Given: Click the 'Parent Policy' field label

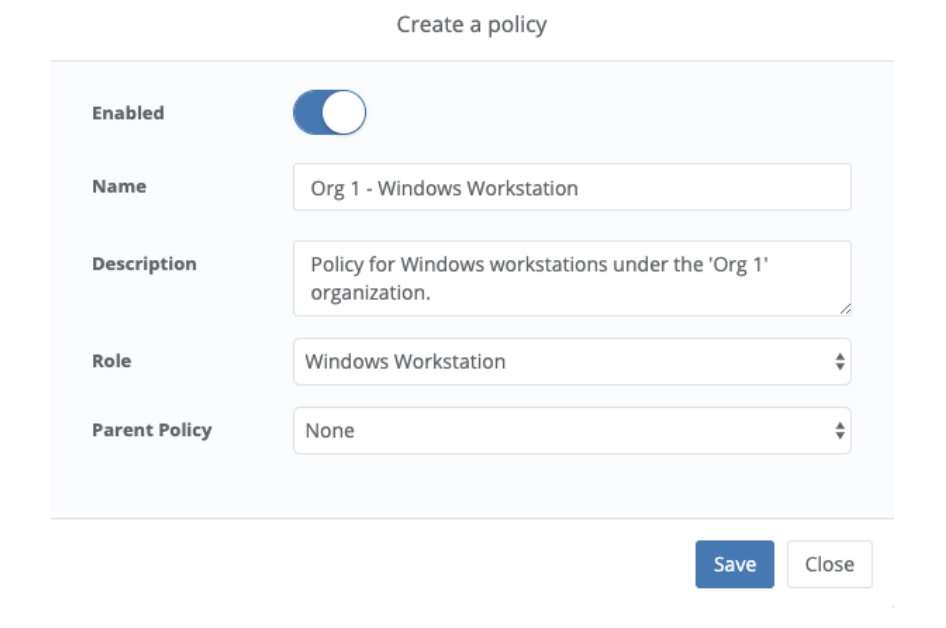Looking at the screenshot, I should (152, 430).
